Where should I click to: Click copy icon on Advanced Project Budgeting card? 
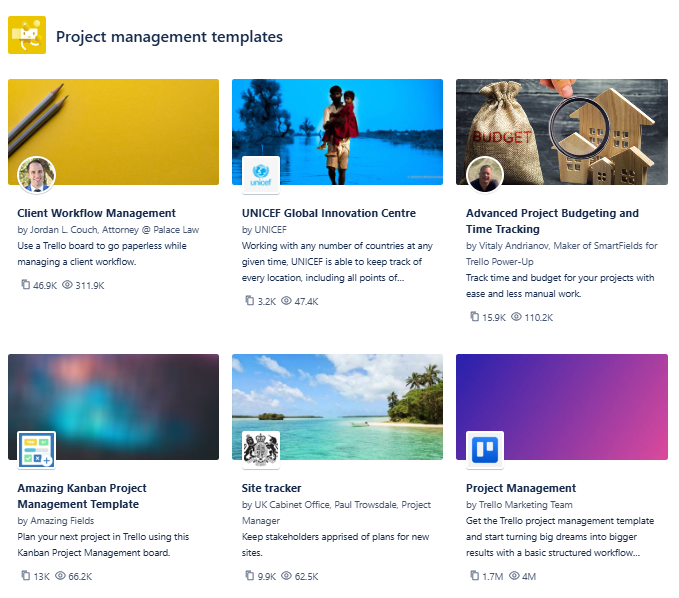click(x=475, y=317)
